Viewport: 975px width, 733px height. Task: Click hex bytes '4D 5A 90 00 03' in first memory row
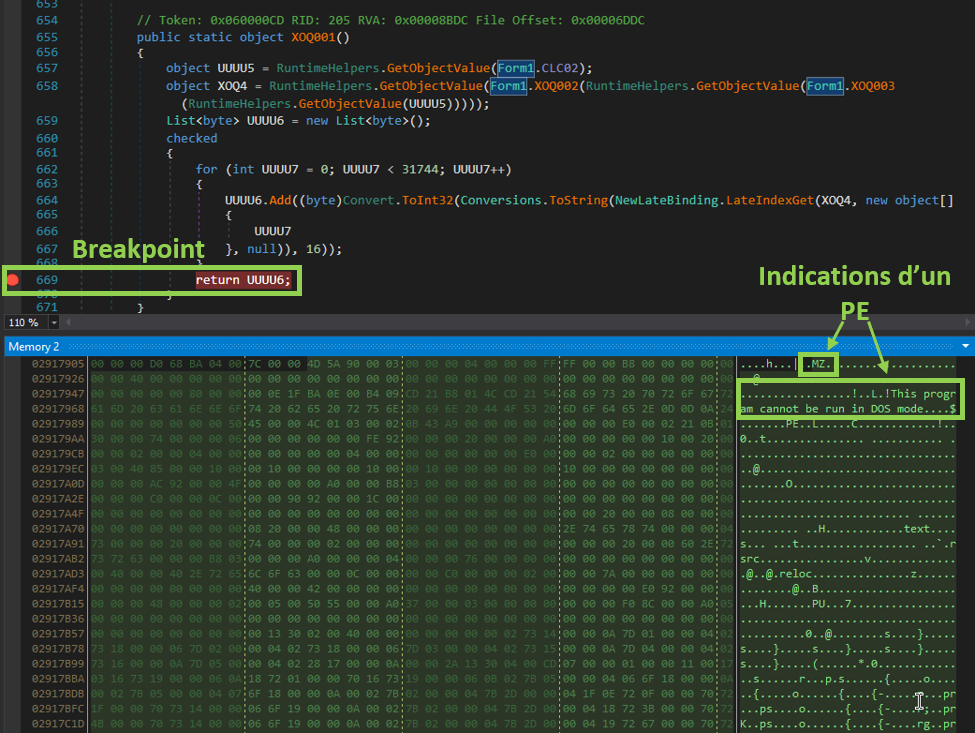(x=353, y=364)
